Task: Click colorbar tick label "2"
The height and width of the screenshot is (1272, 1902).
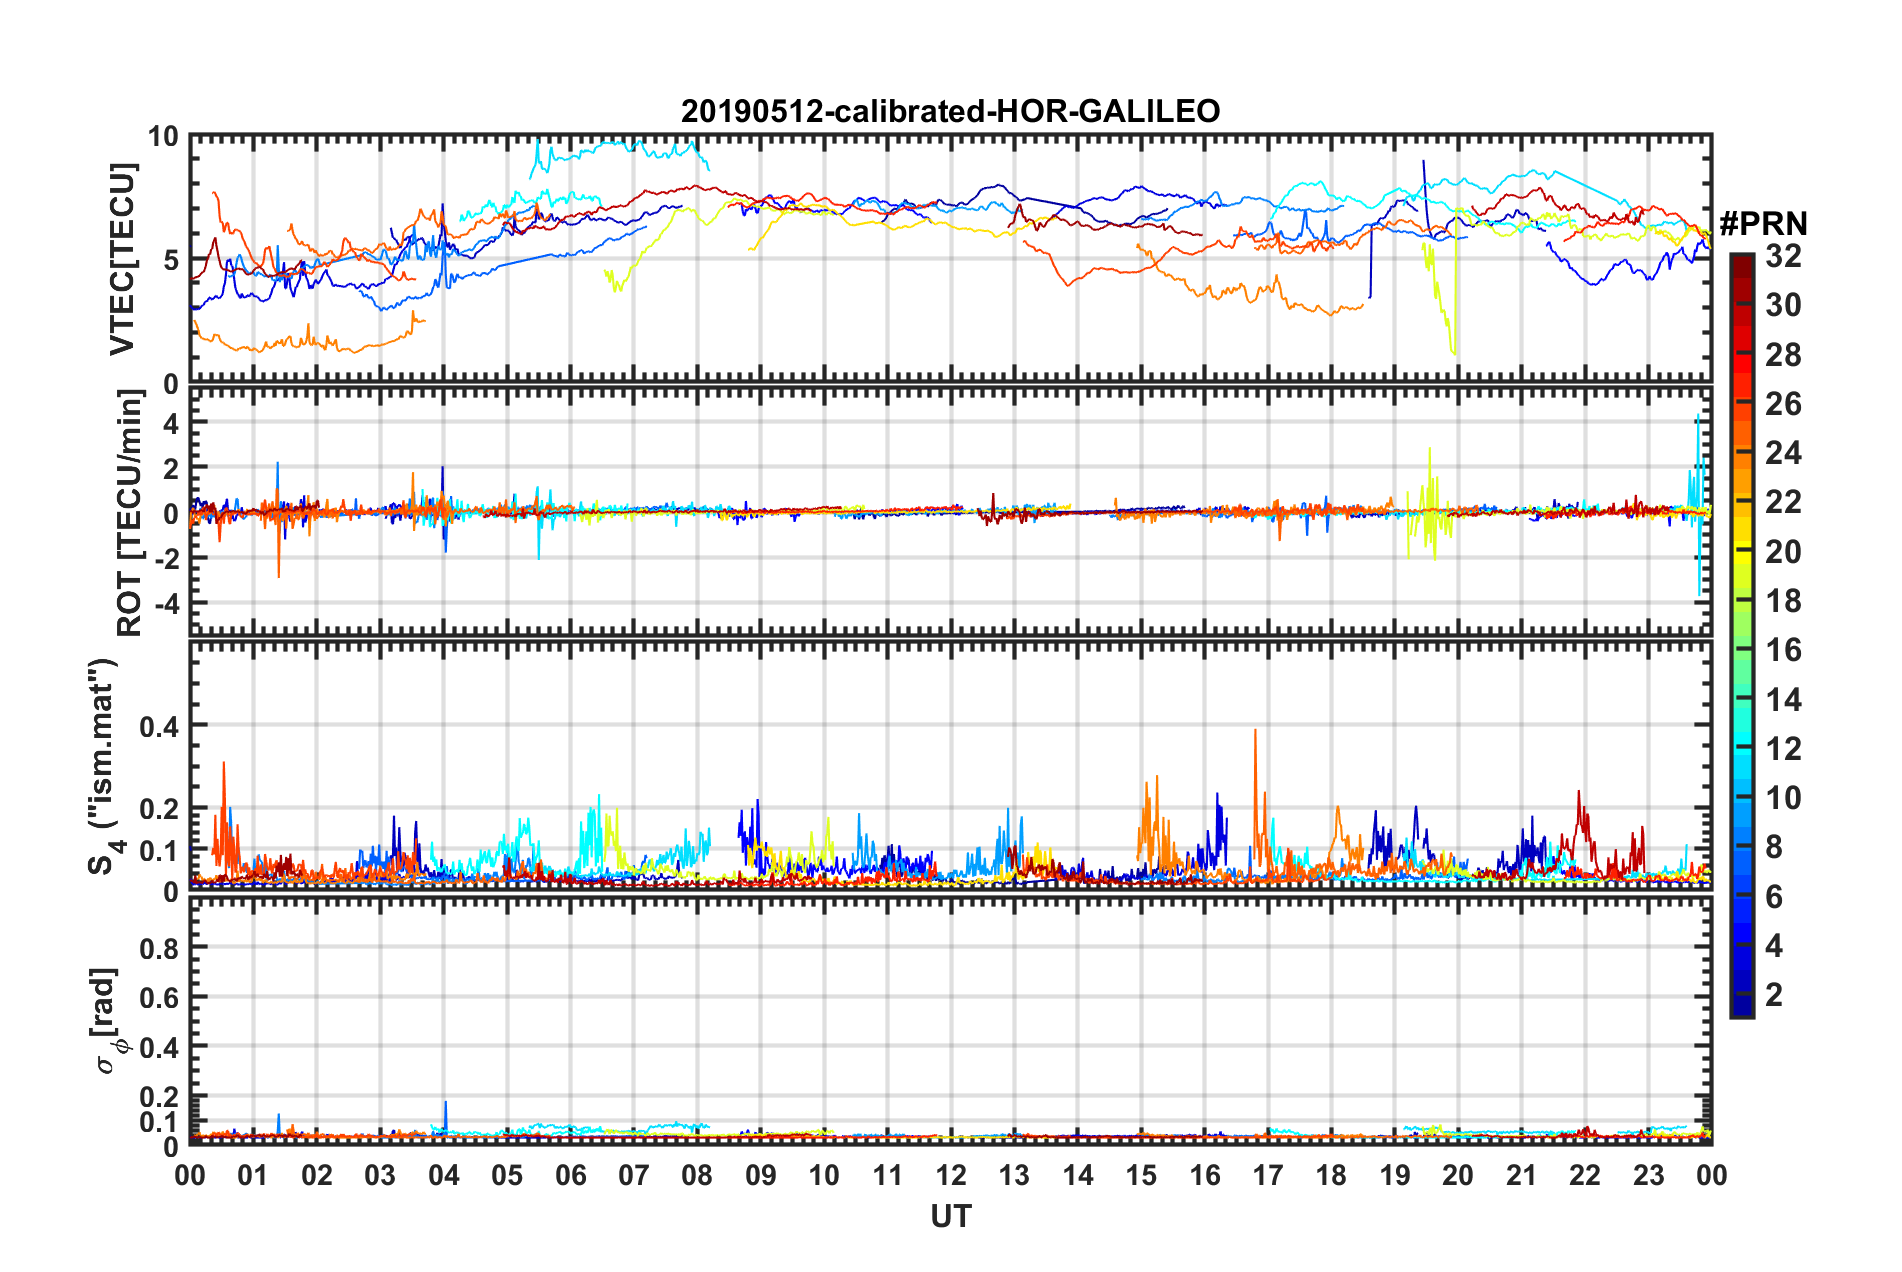Action: 1774,995
